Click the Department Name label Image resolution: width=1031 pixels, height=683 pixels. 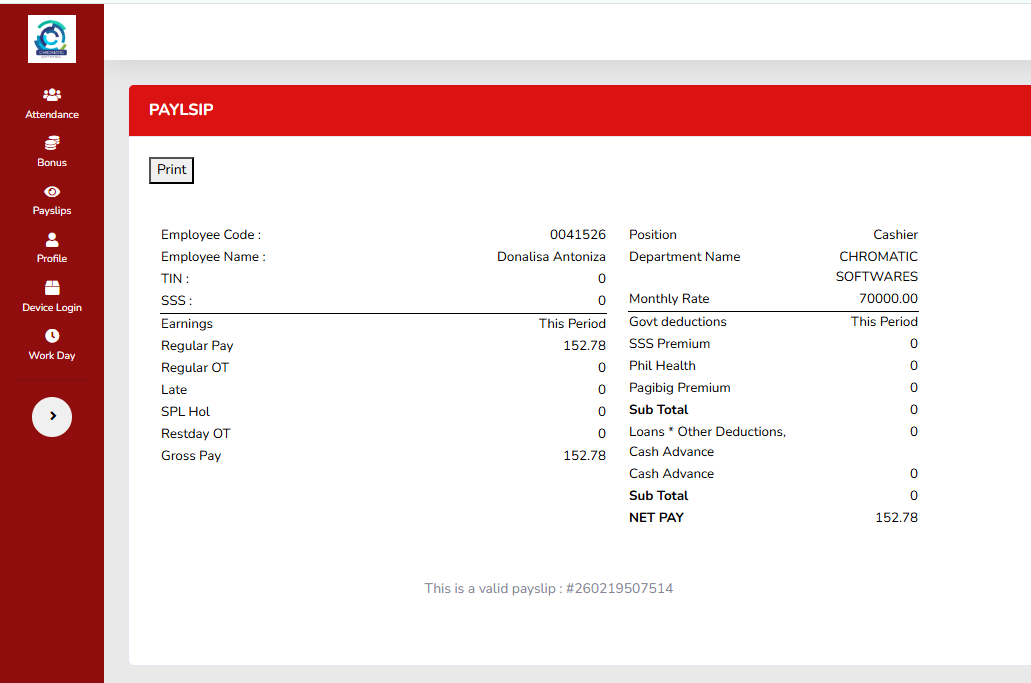[x=684, y=256]
